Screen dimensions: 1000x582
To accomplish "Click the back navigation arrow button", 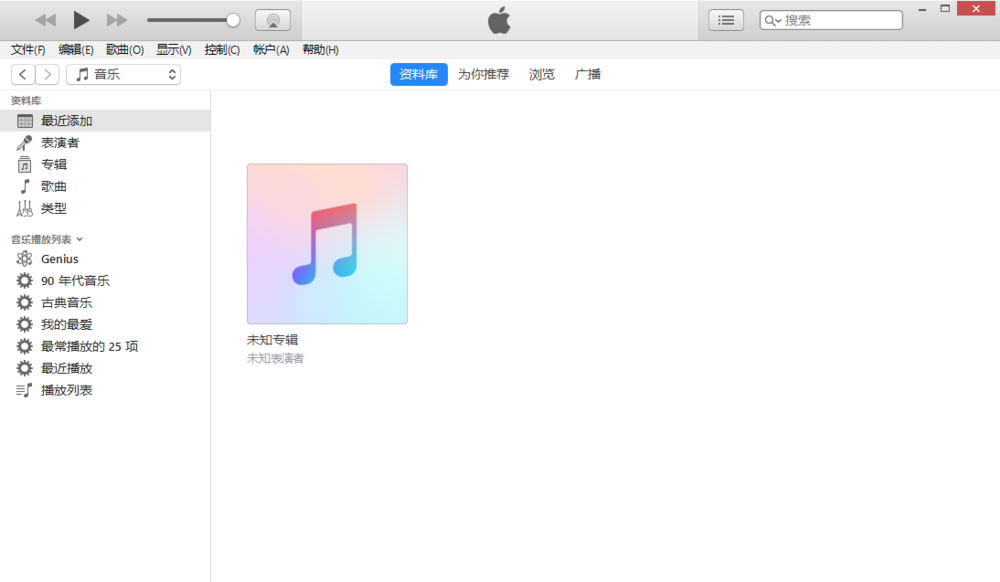I will pos(22,74).
